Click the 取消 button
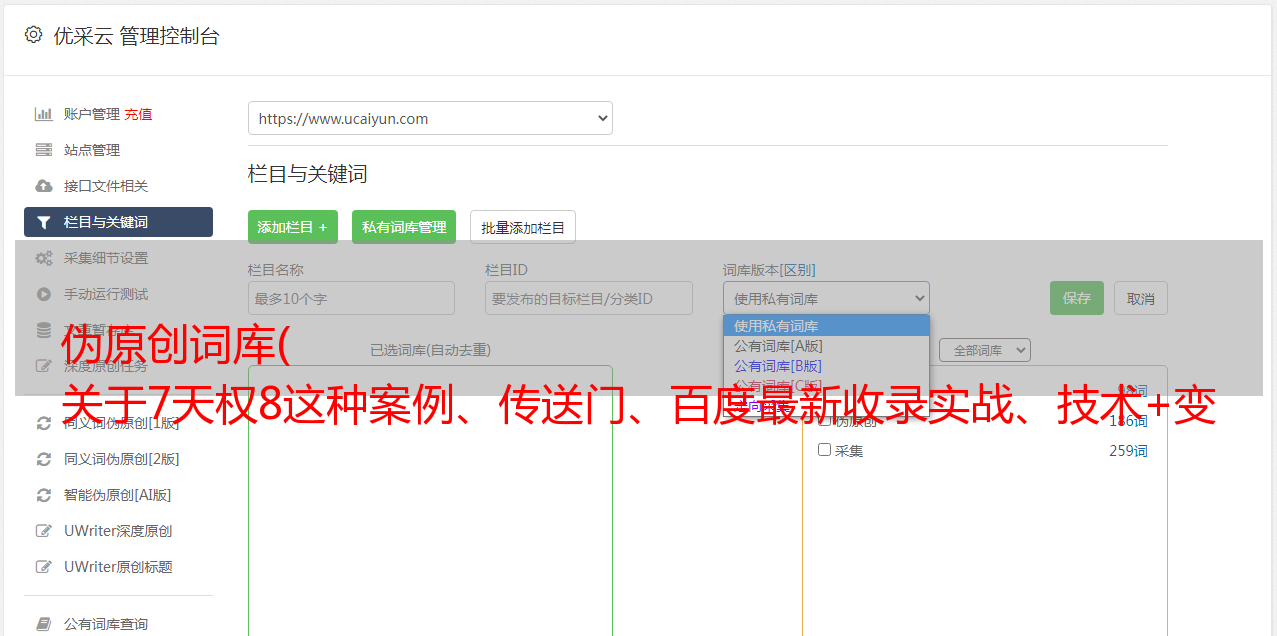 (1141, 298)
